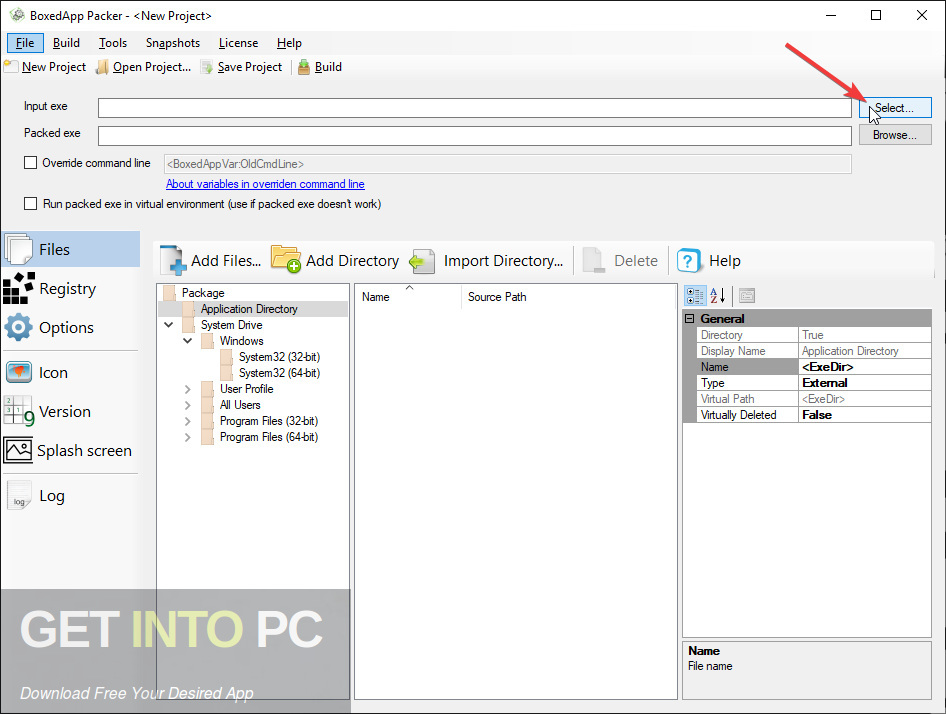Click the BoxedApp Packer title bar icon
946x714 pixels.
pyautogui.click(x=17, y=15)
